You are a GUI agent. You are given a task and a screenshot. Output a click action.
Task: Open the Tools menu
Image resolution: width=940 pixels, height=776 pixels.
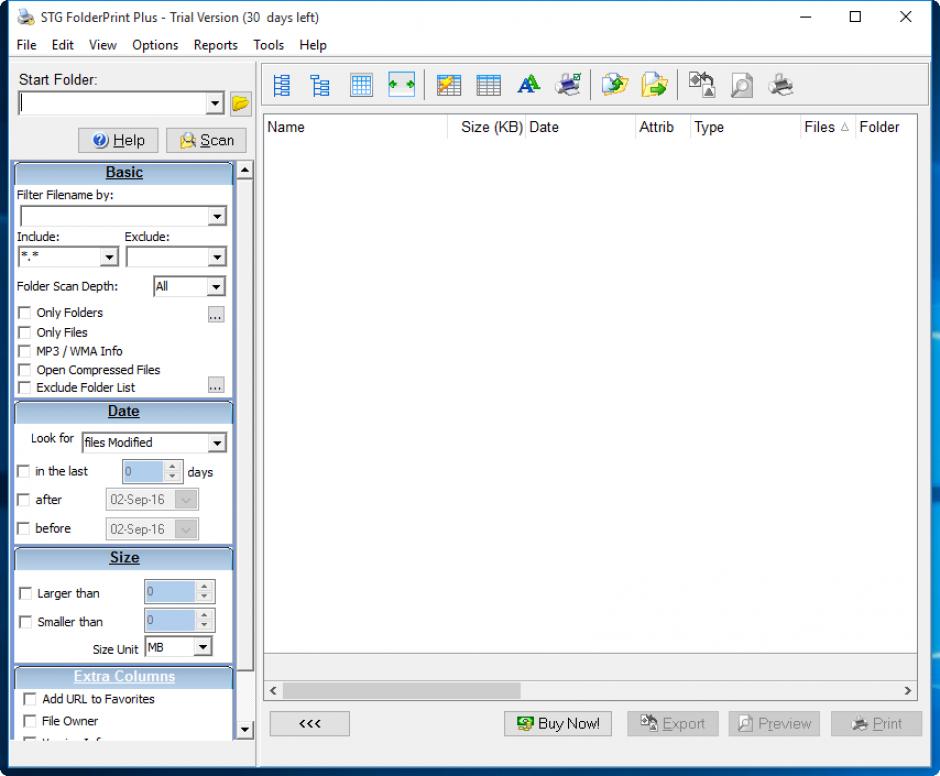pos(269,45)
